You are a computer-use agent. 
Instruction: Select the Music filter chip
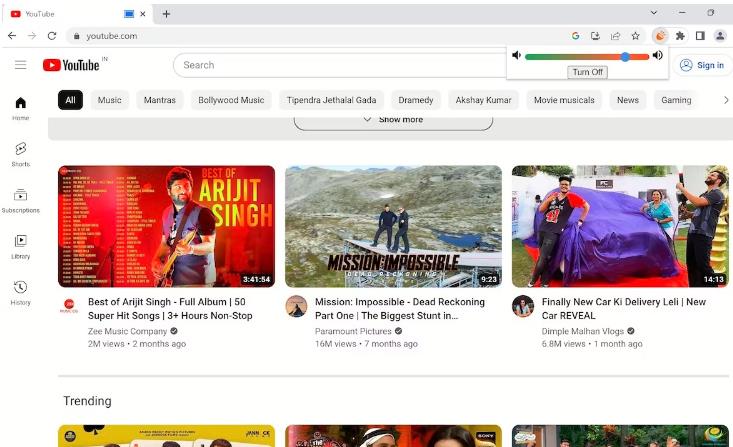click(x=109, y=100)
